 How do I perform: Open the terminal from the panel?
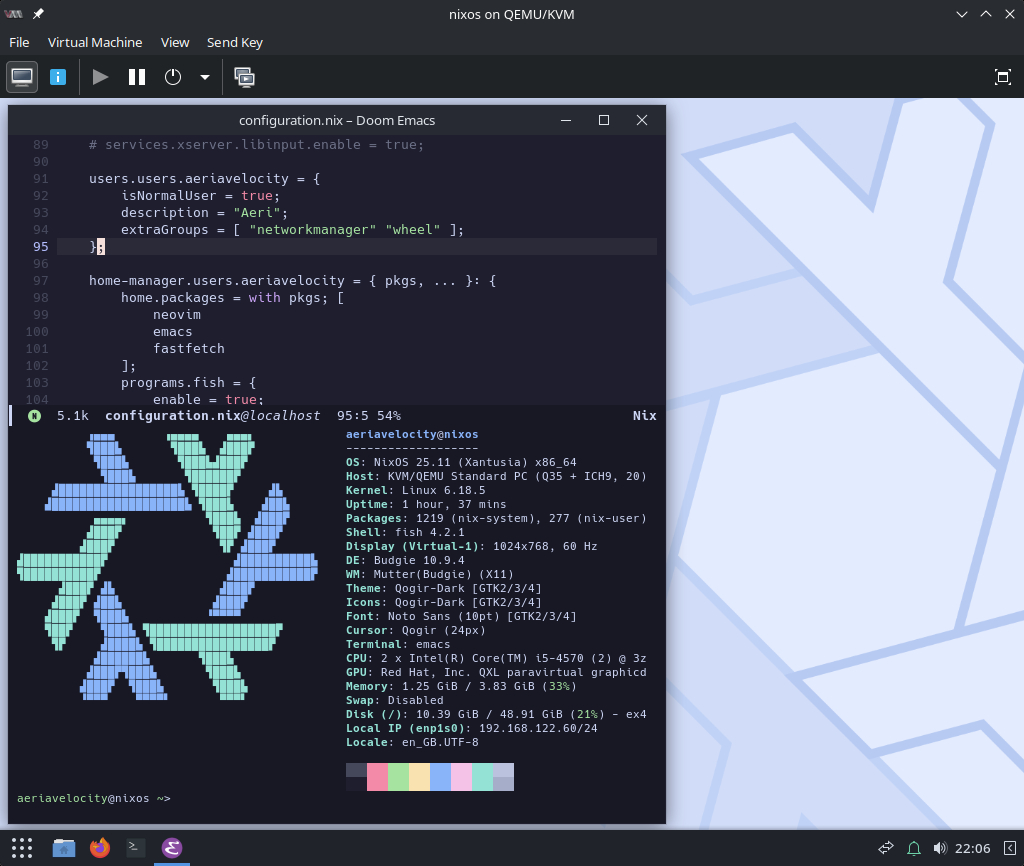click(x=135, y=848)
